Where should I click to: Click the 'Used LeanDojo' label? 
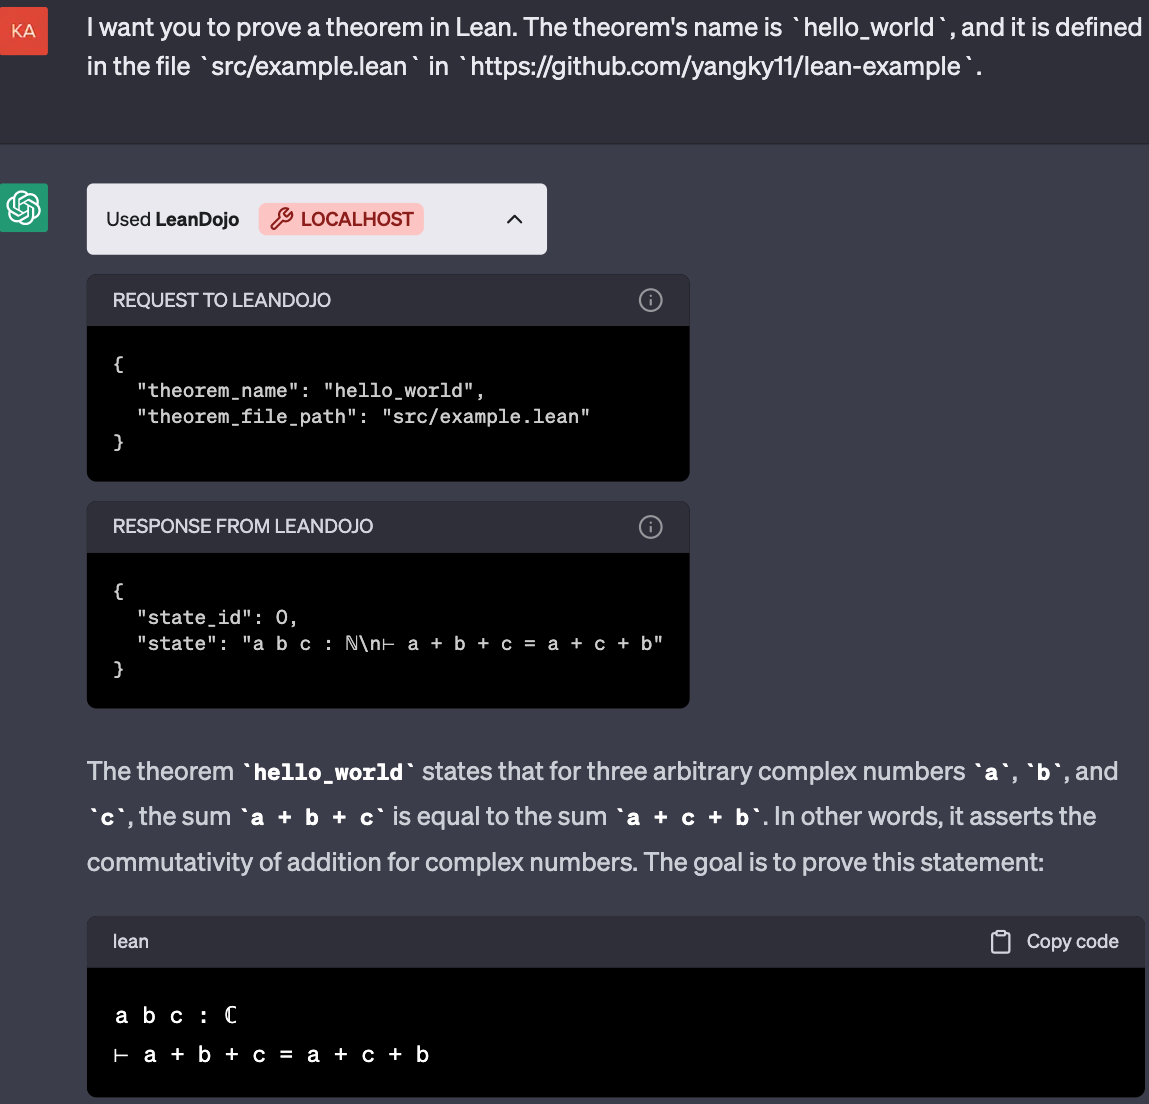(x=172, y=219)
